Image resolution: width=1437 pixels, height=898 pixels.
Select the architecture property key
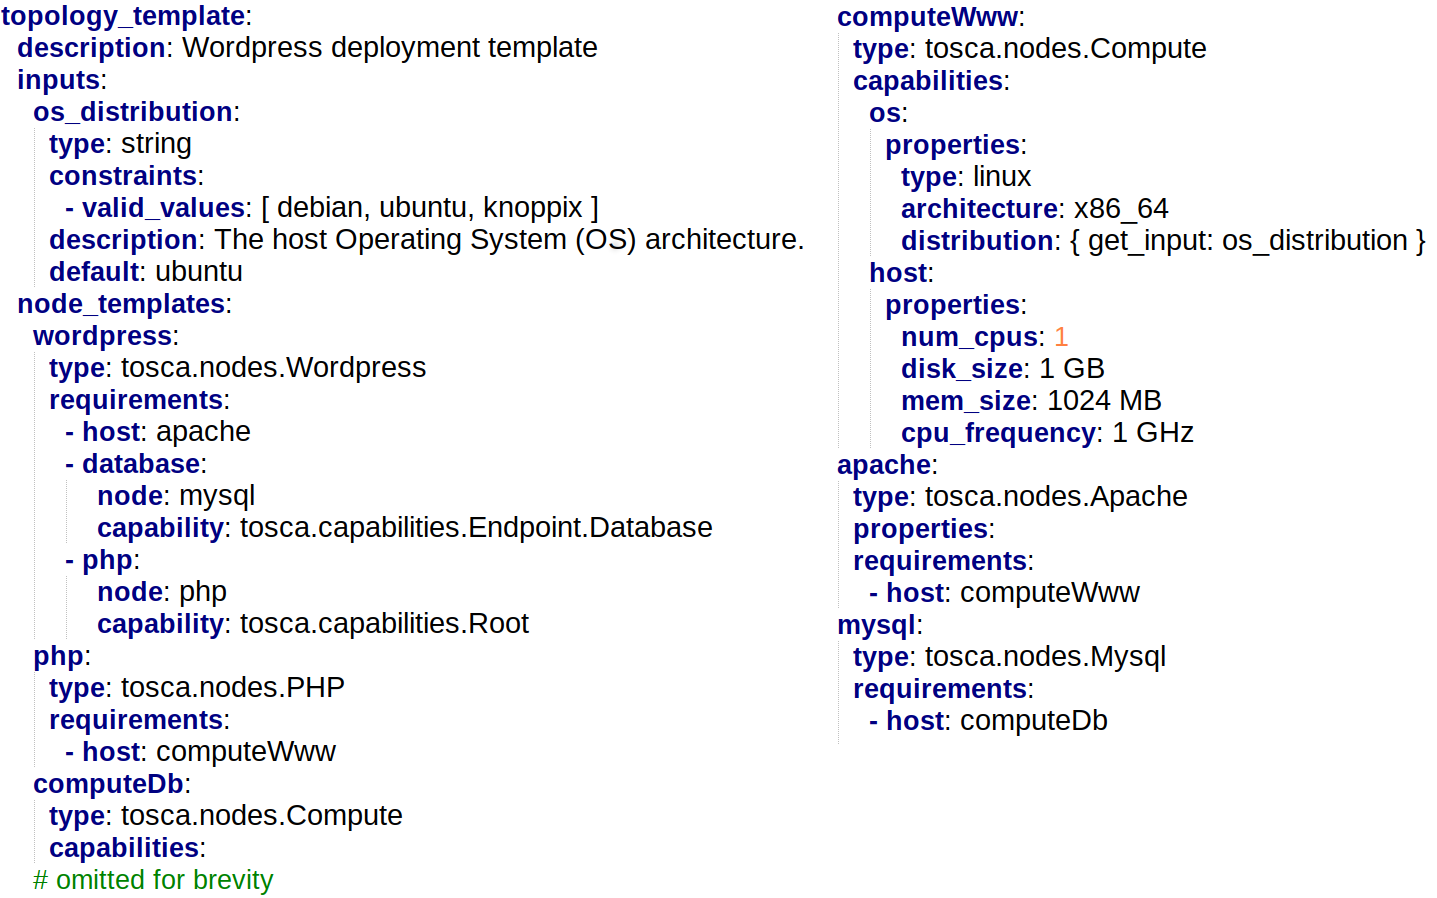[x=979, y=209]
